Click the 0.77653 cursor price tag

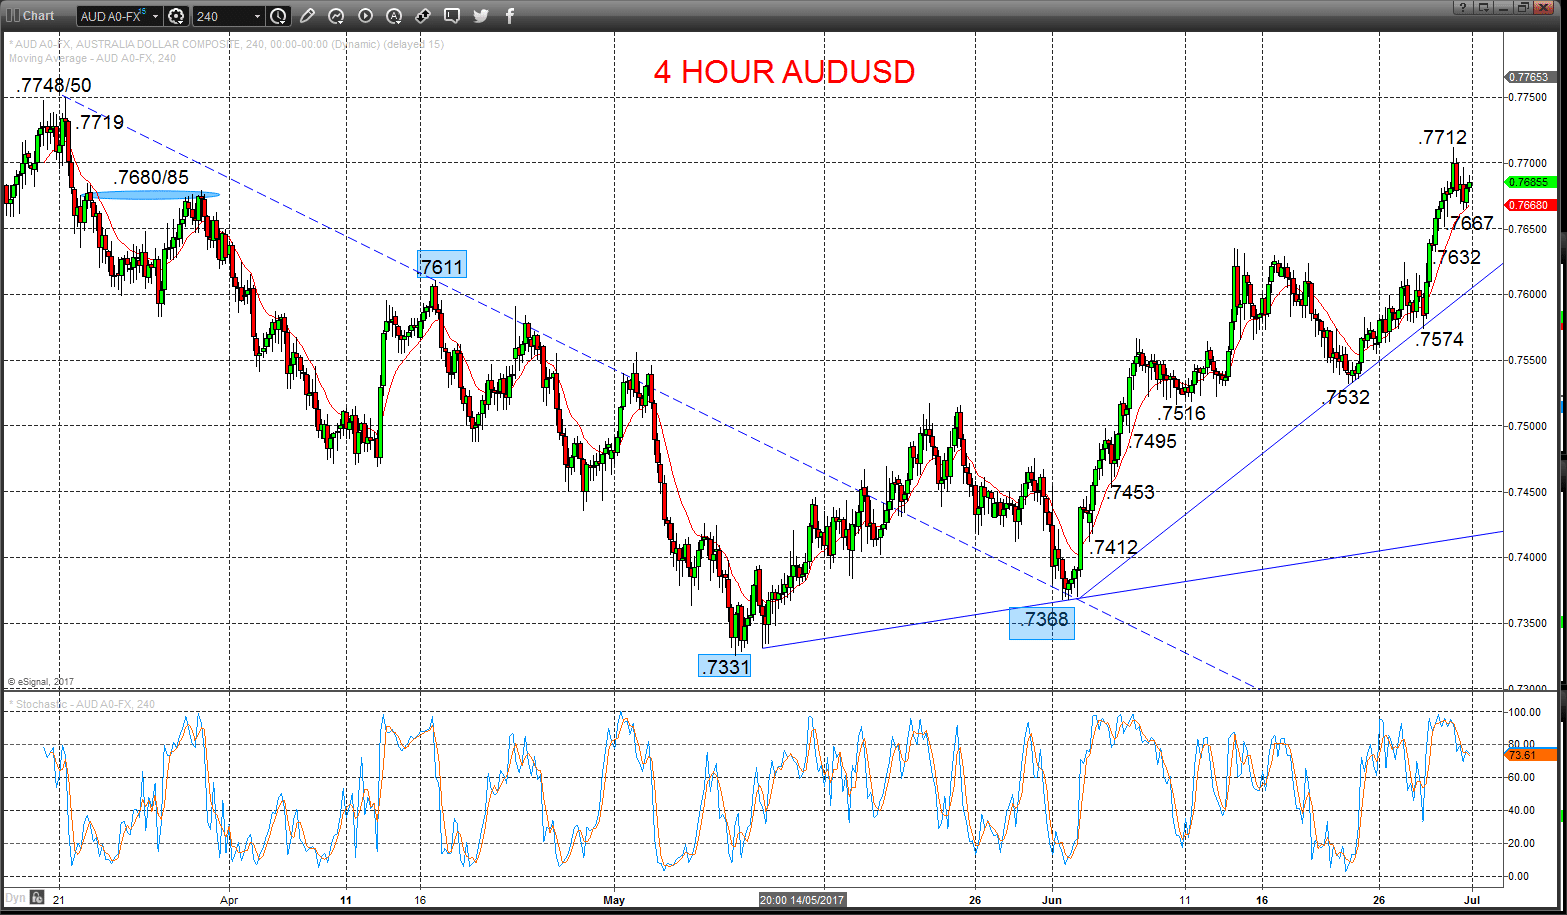[x=1529, y=77]
